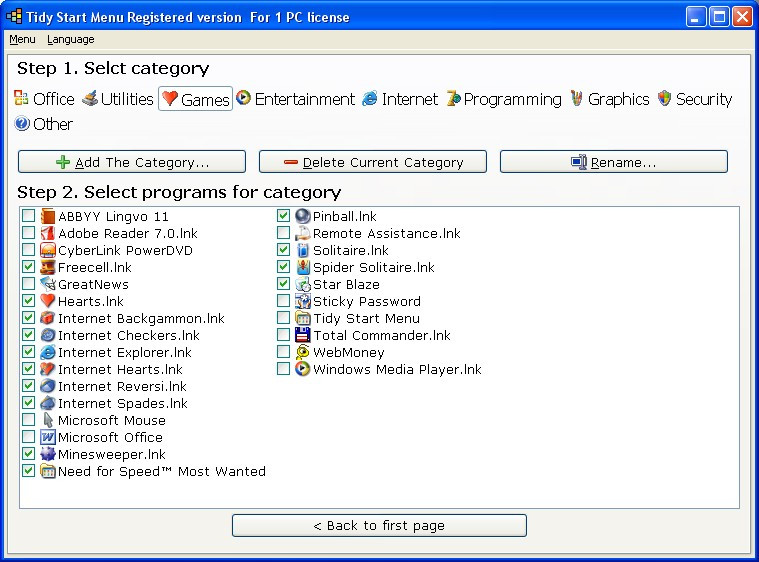Screen dimensions: 759x562
Task: Click the Adobe Reader 7.0 icon
Action: [47, 233]
